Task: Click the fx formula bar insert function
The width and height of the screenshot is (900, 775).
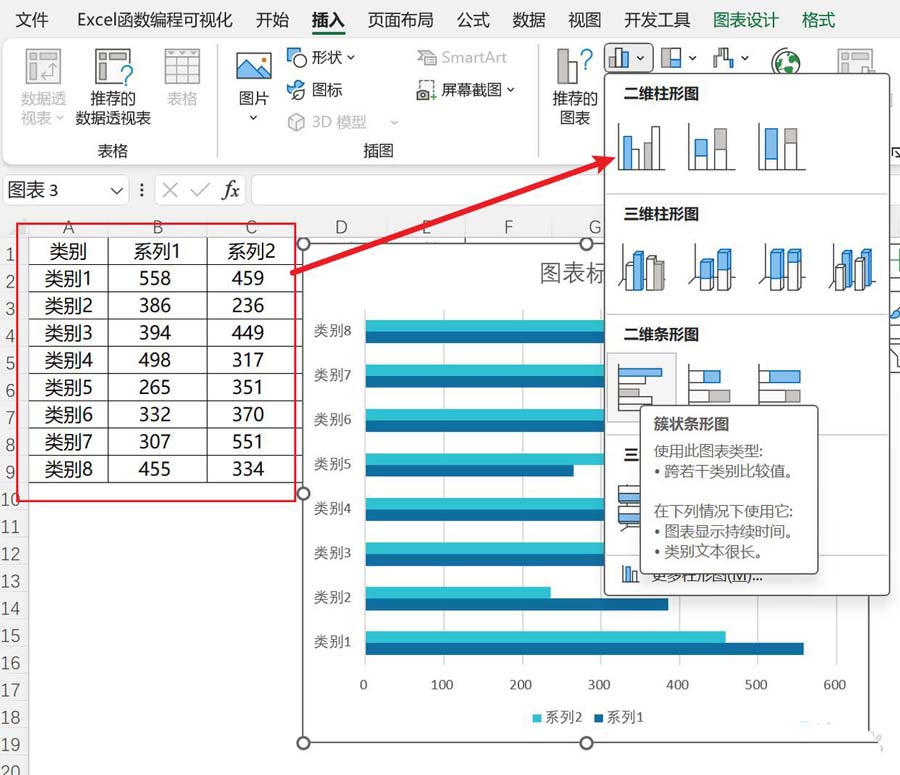Action: click(234, 190)
